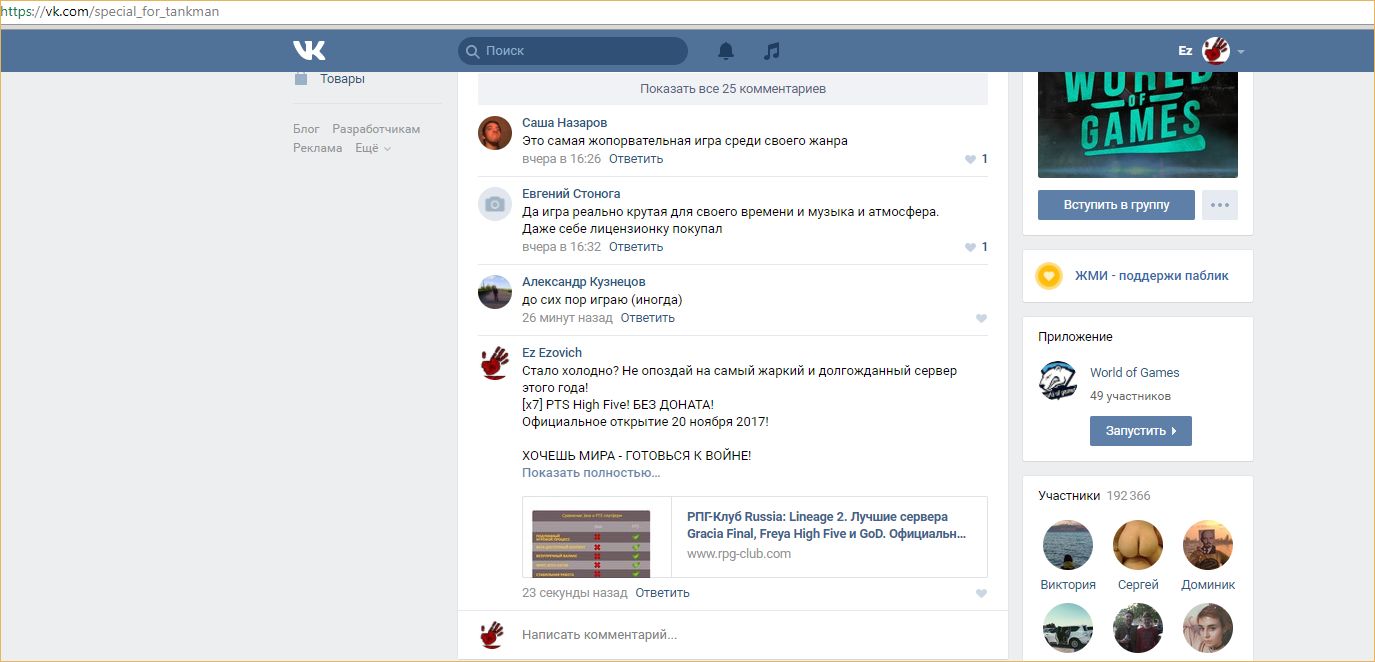Screen dimensions: 1375x662
Task: Click the World of Games group cover image
Action: 1138,125
